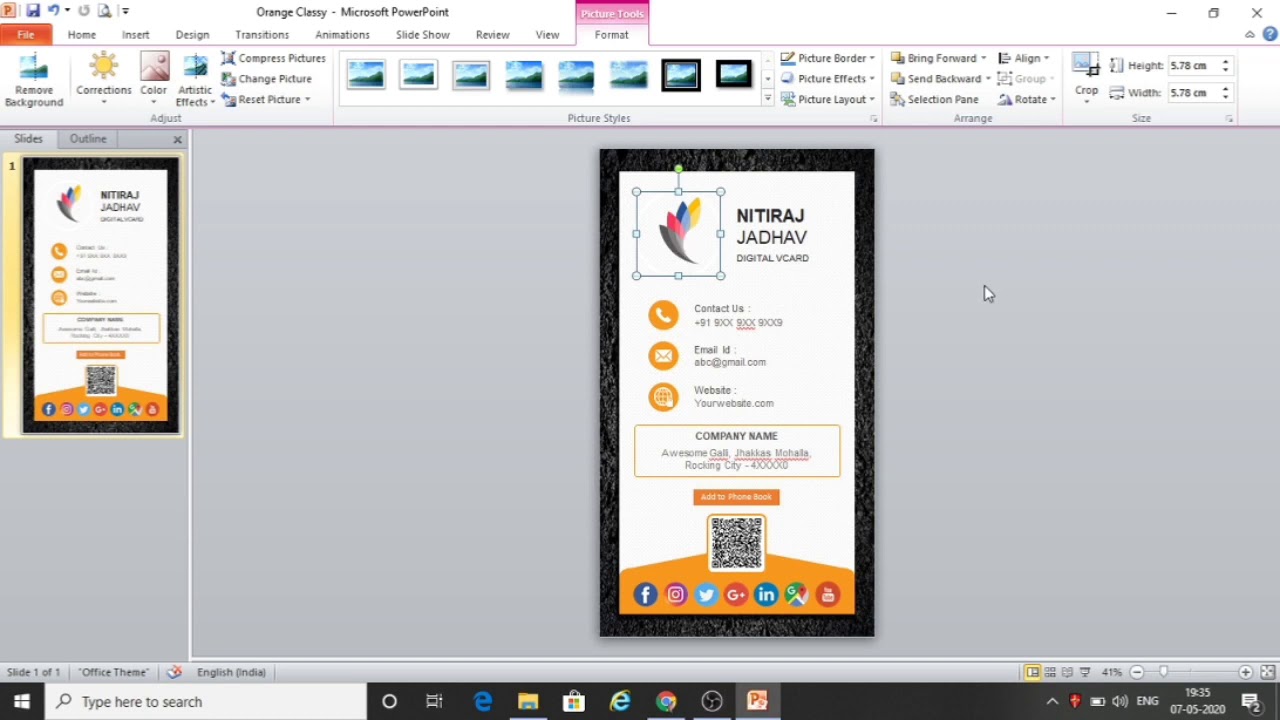Viewport: 1280px width, 720px height.
Task: Open the Corrections options
Action: [103, 80]
